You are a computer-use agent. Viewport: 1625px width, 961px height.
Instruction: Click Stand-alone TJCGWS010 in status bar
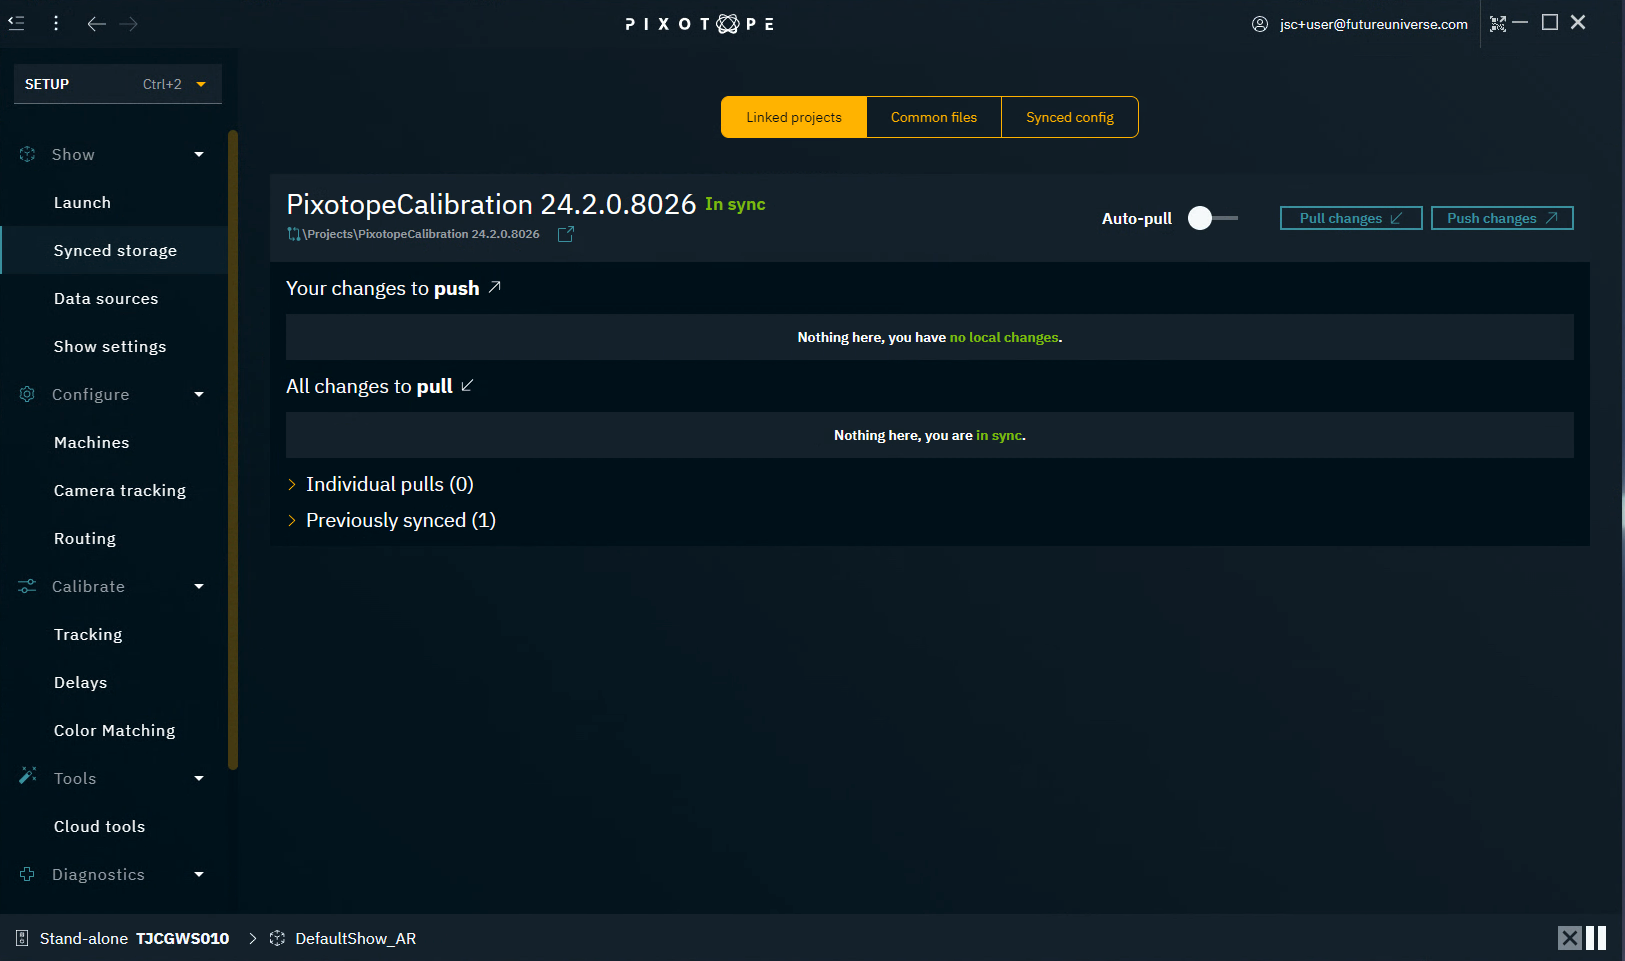click(134, 938)
